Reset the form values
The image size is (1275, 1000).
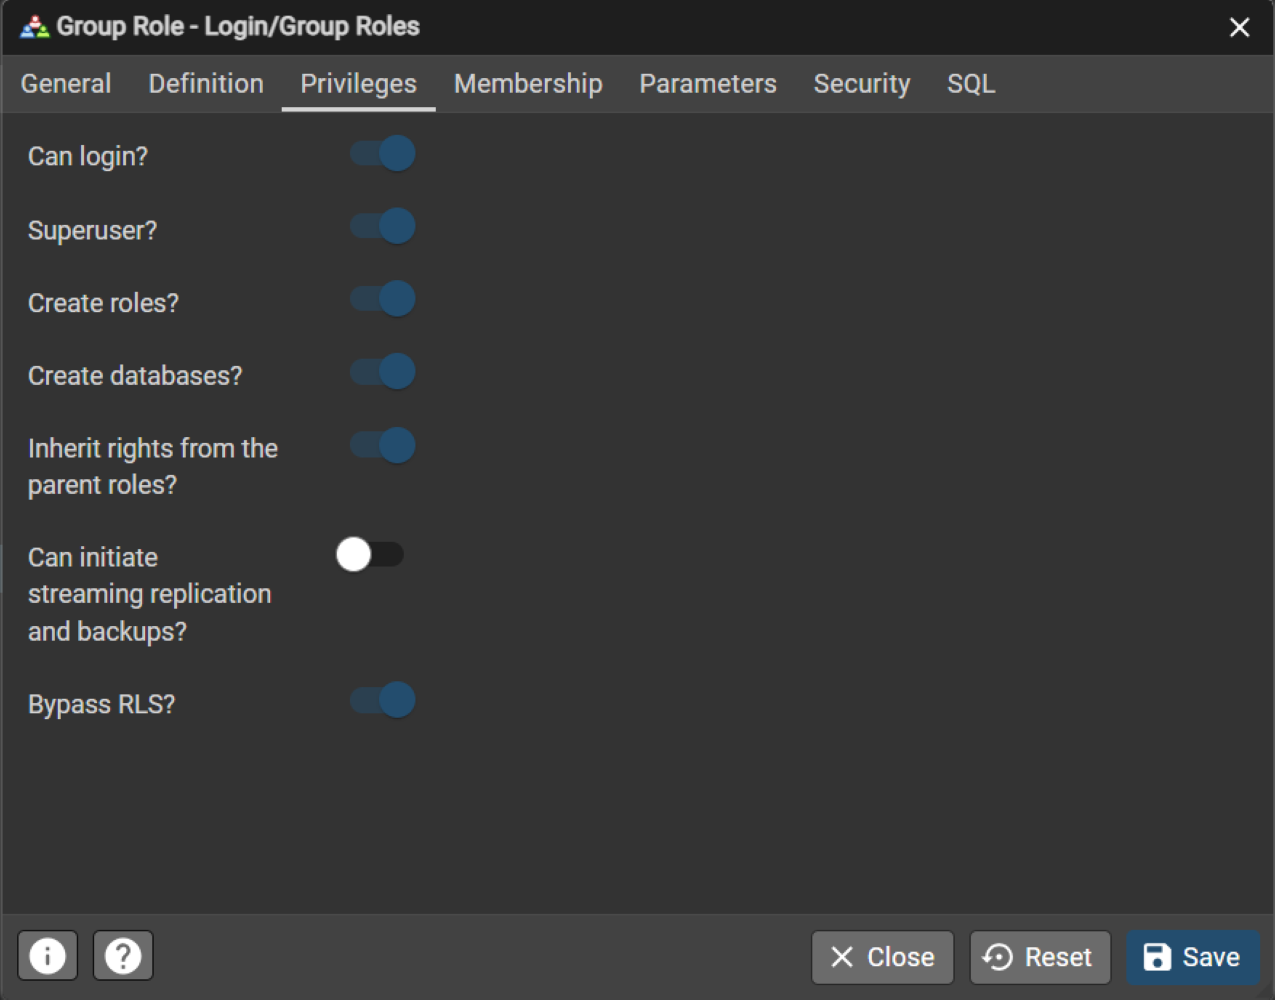[1039, 957]
